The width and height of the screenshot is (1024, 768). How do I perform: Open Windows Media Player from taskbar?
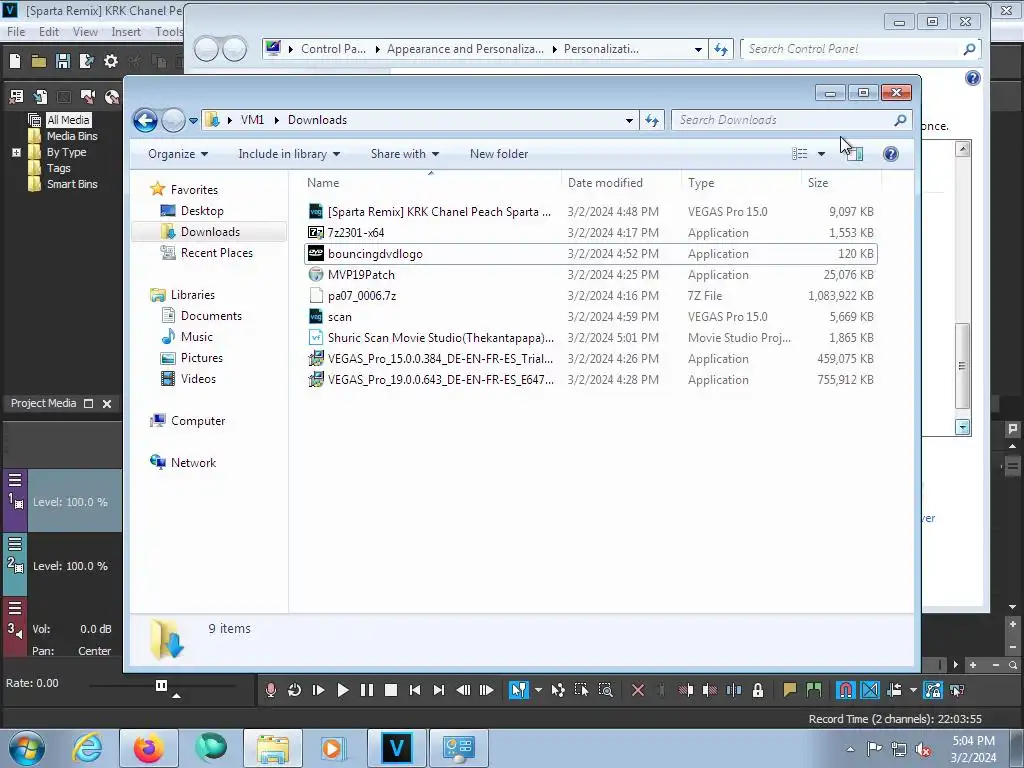pos(332,748)
